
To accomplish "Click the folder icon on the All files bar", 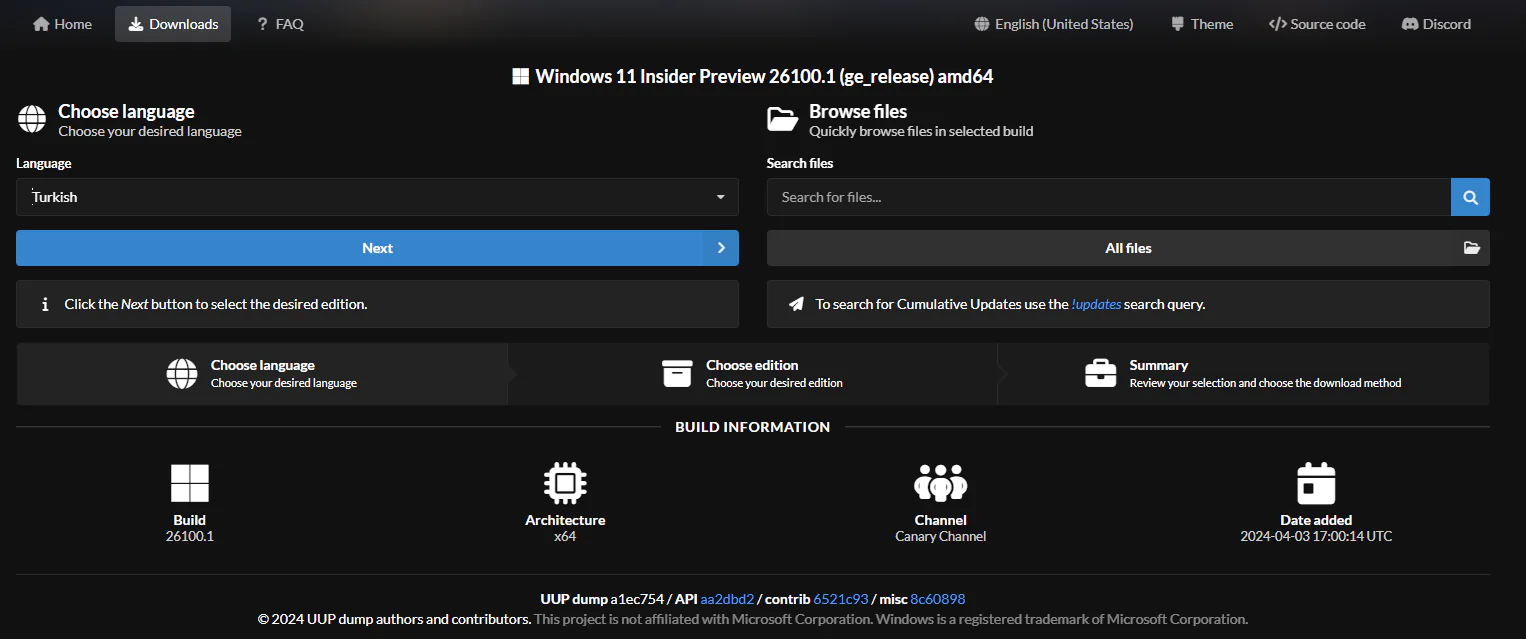I will click(1471, 247).
